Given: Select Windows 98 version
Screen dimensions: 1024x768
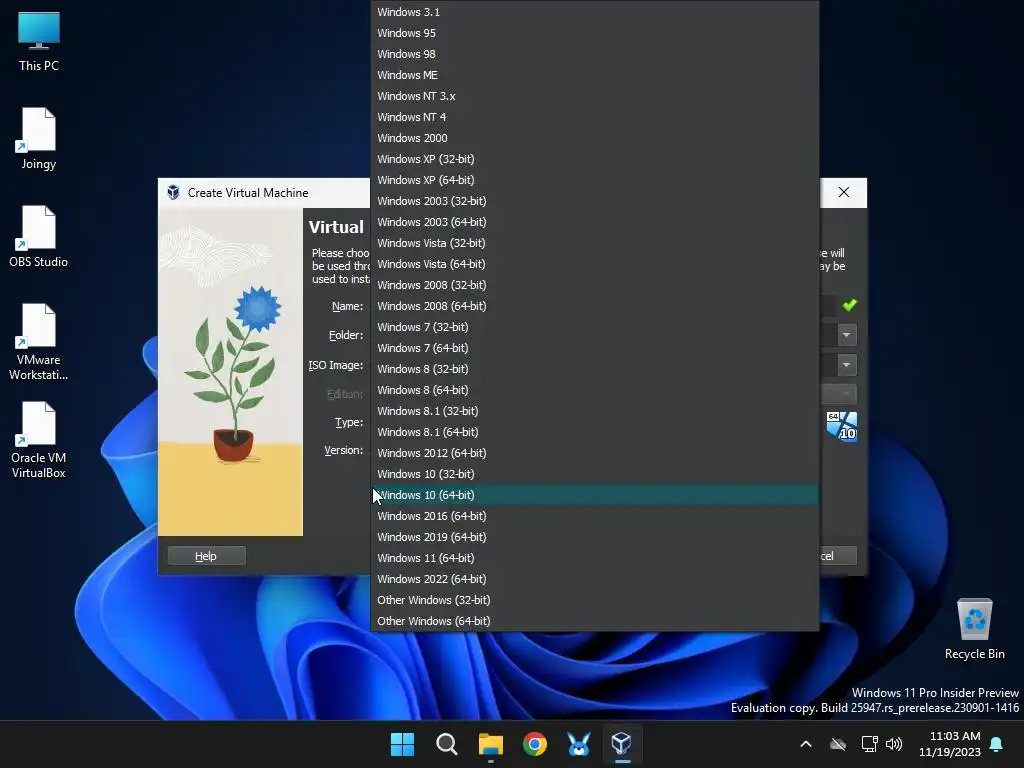Looking at the screenshot, I should click(x=595, y=54).
